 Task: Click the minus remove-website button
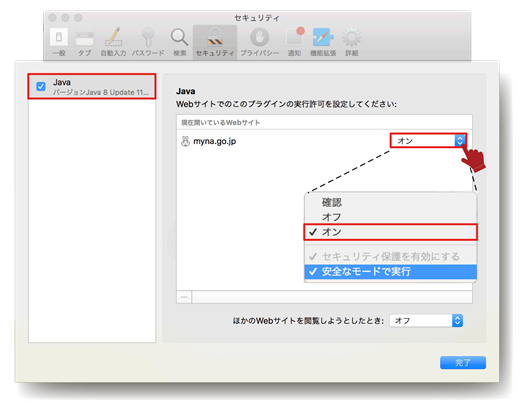click(x=184, y=297)
